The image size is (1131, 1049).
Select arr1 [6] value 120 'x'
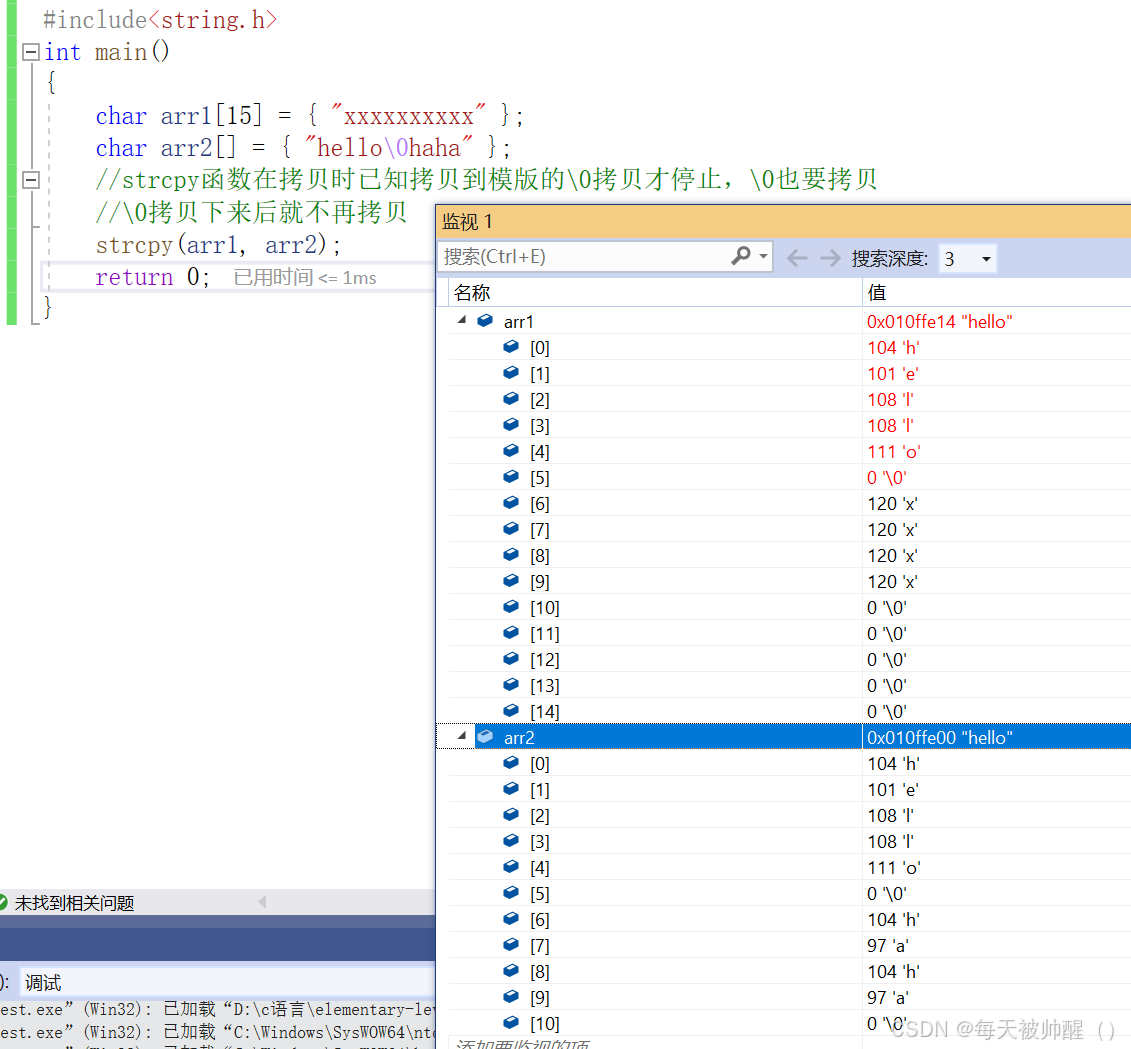coord(892,504)
